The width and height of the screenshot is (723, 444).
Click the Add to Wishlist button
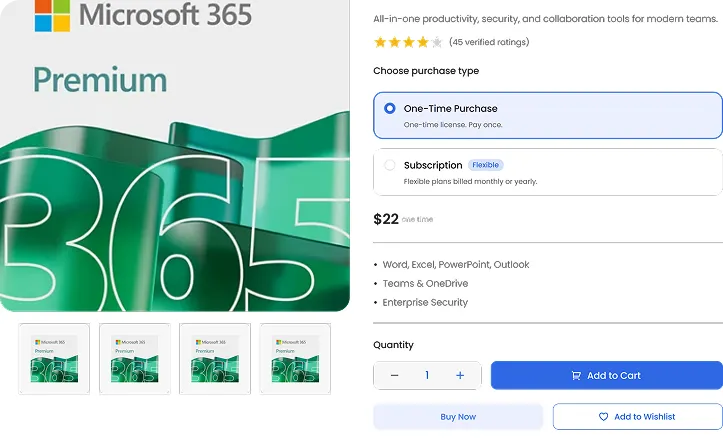tap(637, 416)
